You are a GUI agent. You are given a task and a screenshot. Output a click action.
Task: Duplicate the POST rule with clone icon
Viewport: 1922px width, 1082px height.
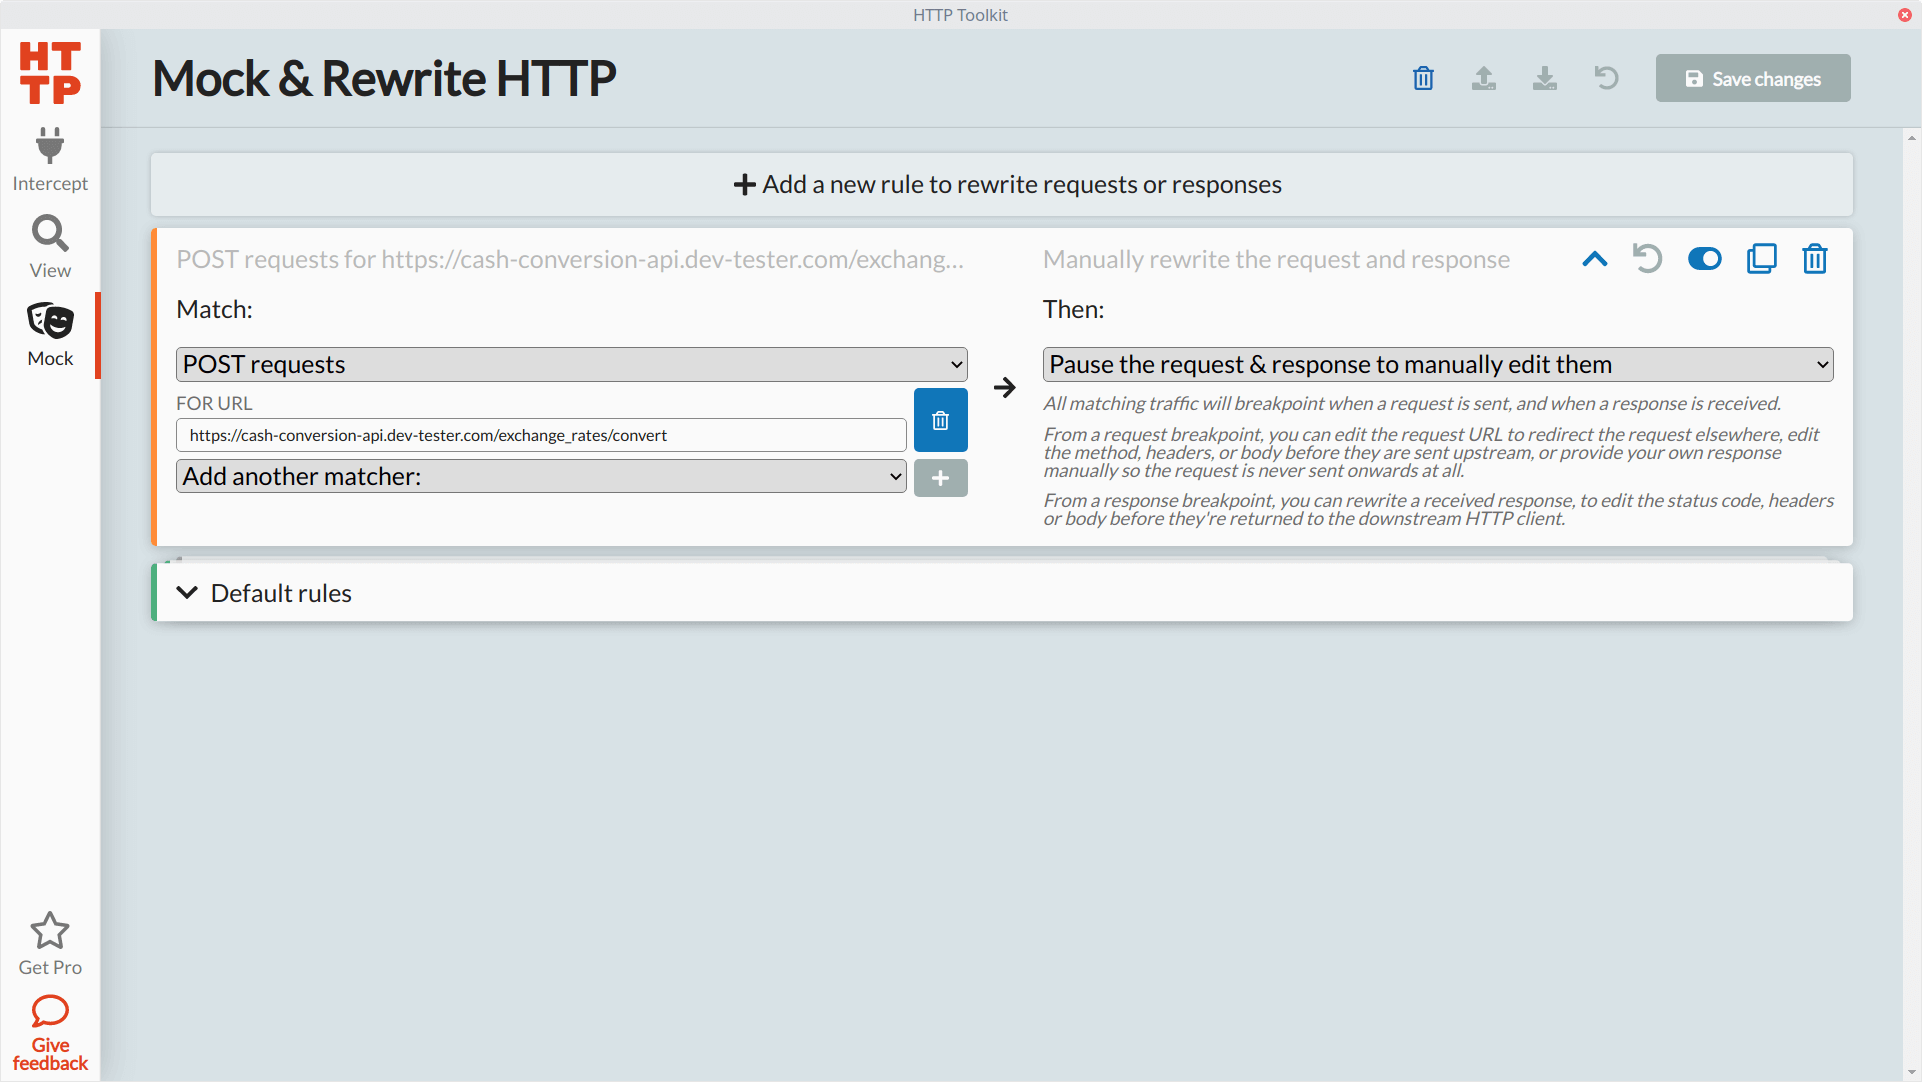pyautogui.click(x=1761, y=259)
